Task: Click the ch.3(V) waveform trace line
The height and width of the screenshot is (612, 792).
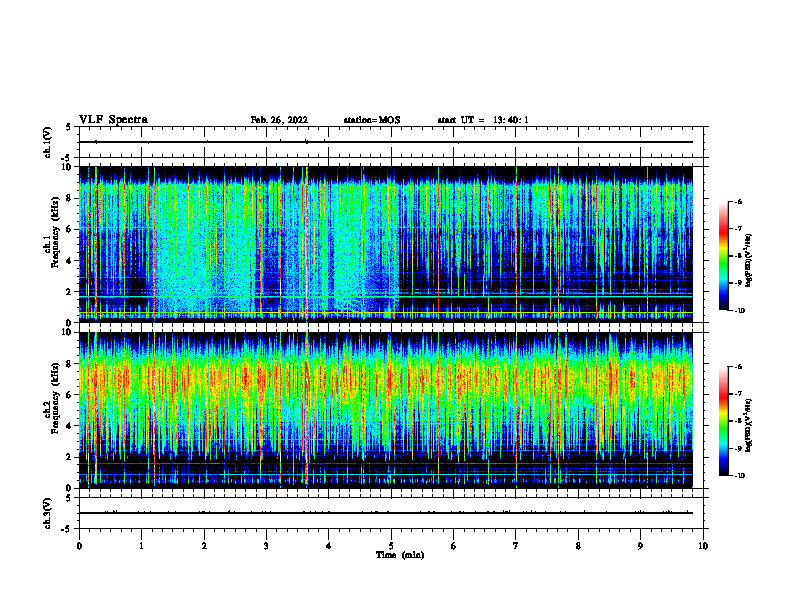Action: tap(386, 513)
